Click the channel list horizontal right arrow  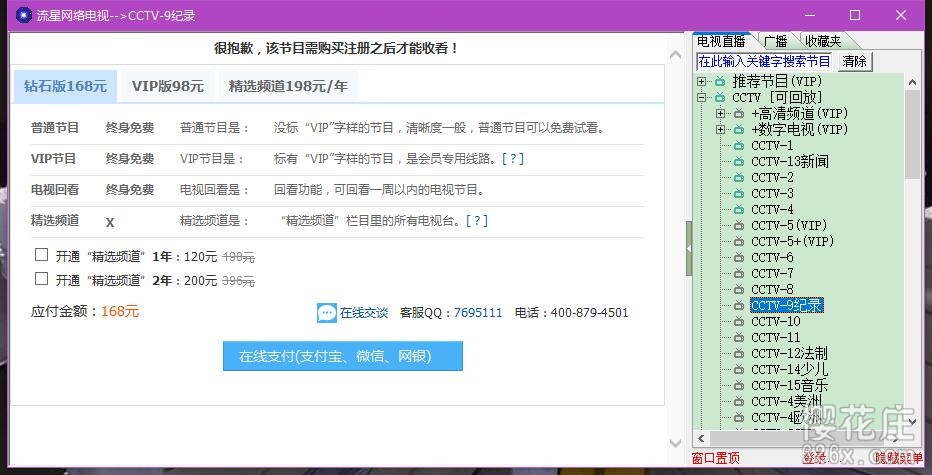(x=896, y=438)
